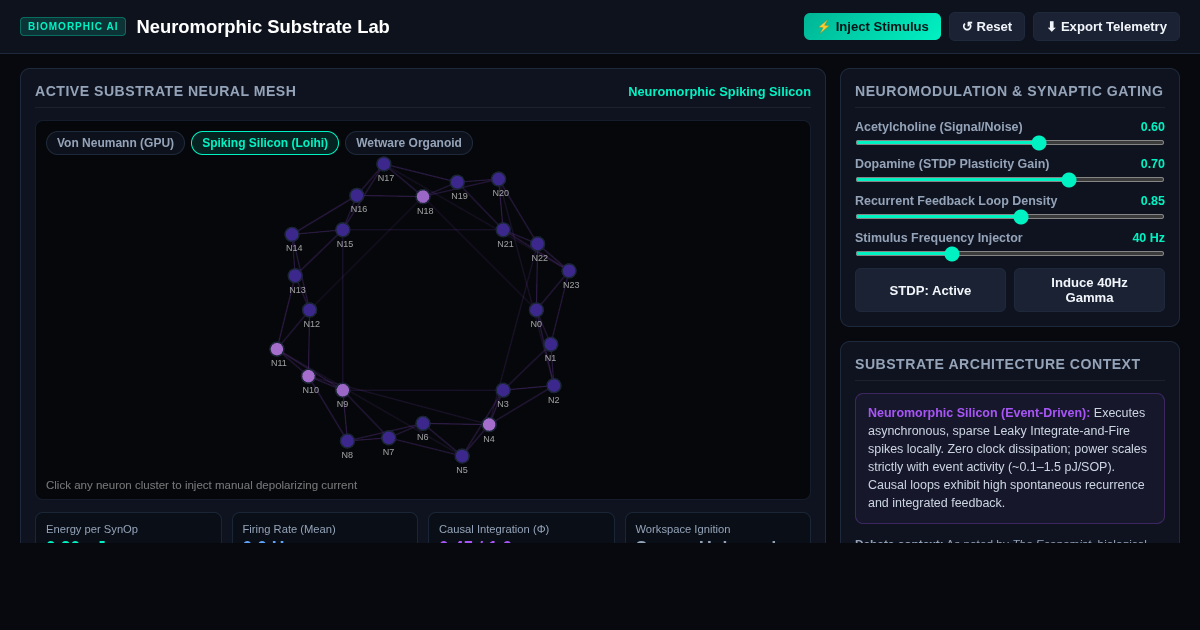The image size is (1200, 630).
Task: Adjust the Acetylcholine signal/noise slider
Action: 1010,142
